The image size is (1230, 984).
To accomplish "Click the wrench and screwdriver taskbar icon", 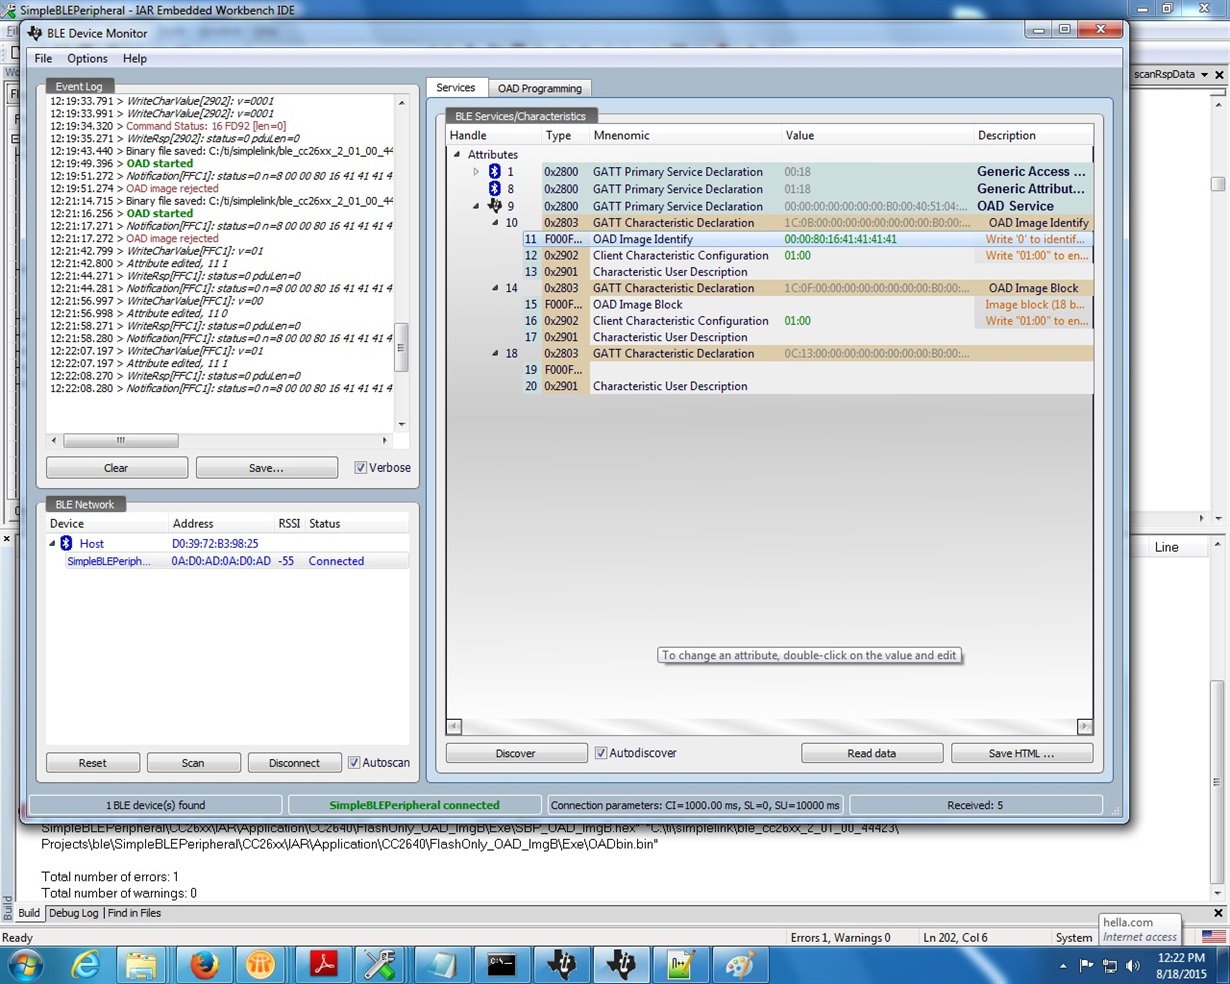I will point(380,965).
